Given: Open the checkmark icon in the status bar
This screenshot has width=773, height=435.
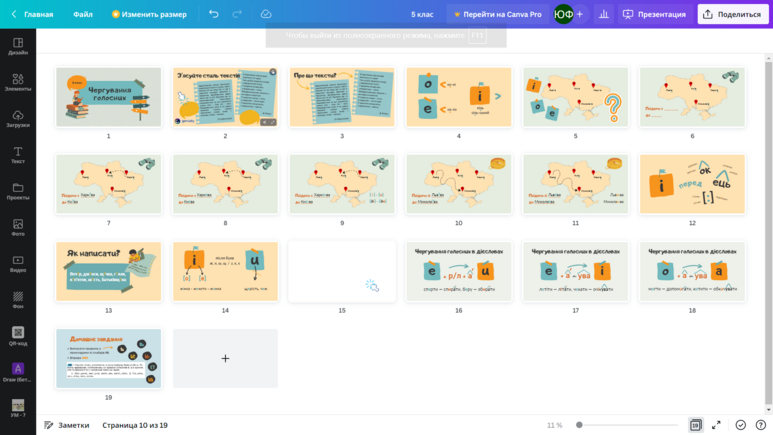Looking at the screenshot, I should 740,425.
